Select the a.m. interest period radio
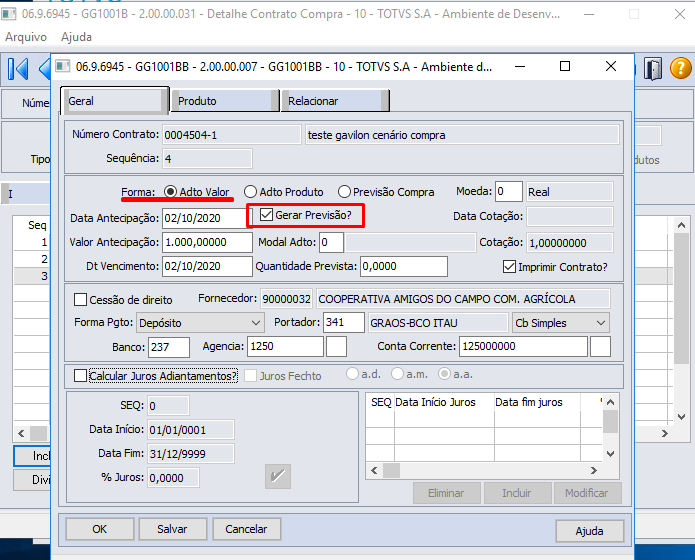Screen dimensions: 695x560 [x=397, y=374]
